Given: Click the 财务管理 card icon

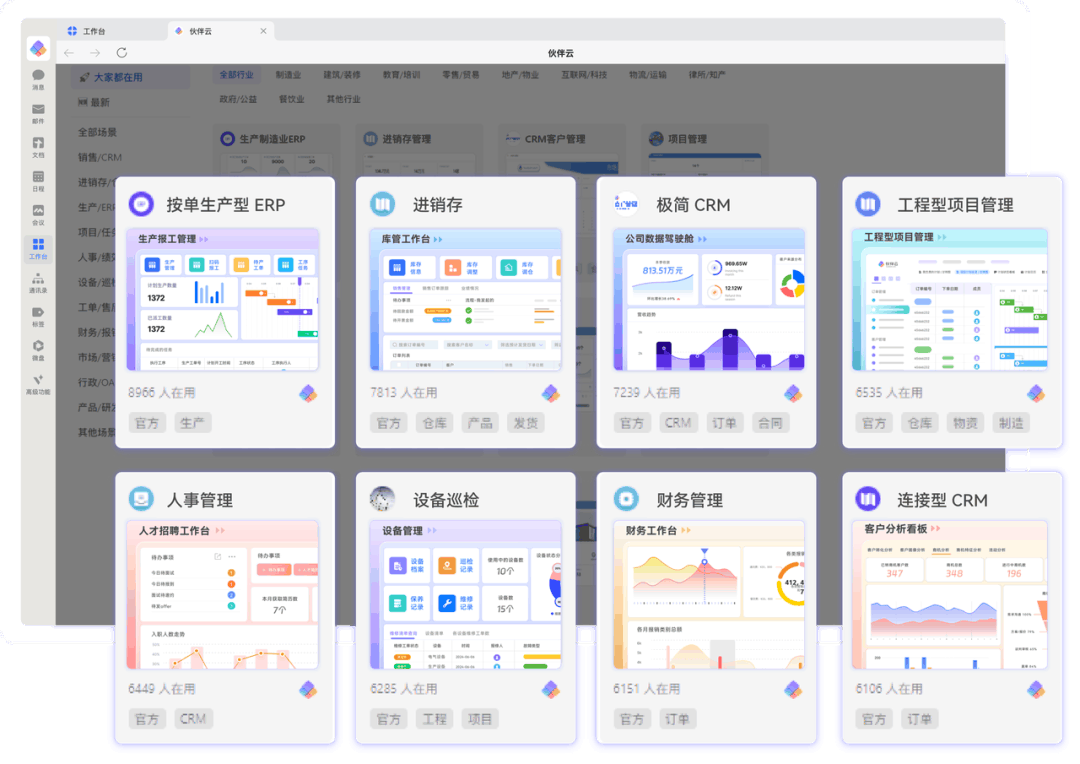Looking at the screenshot, I should pyautogui.click(x=626, y=499).
